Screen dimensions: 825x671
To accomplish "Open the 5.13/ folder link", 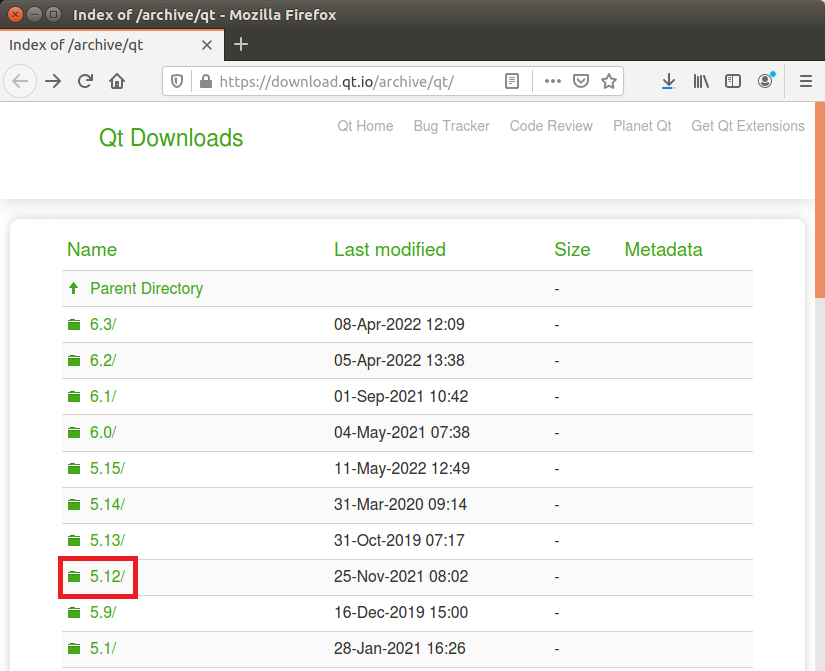I will (107, 540).
